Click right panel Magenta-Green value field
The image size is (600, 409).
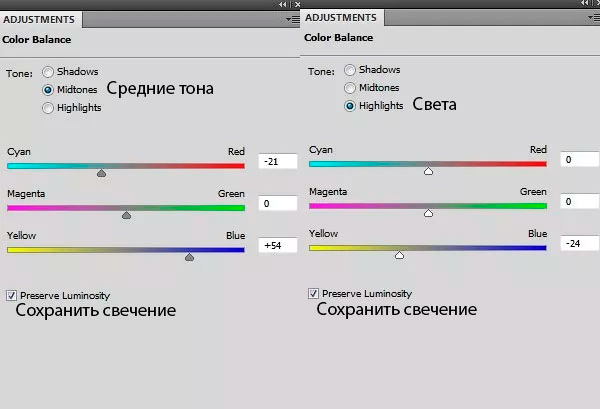580,201
